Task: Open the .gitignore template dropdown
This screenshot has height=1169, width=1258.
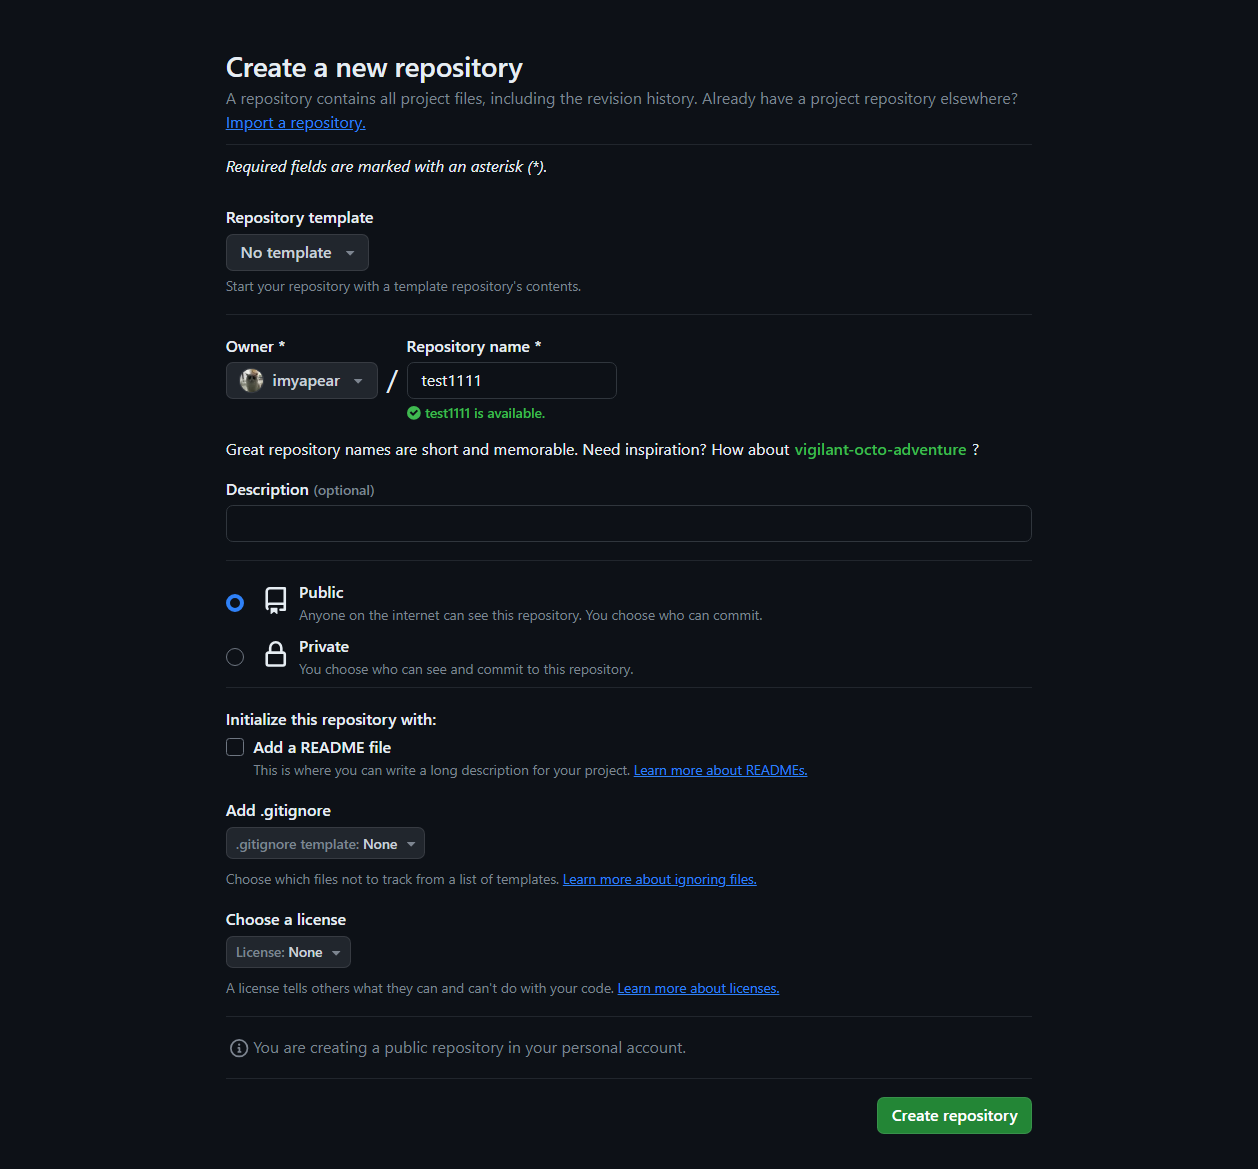Action: 325,844
